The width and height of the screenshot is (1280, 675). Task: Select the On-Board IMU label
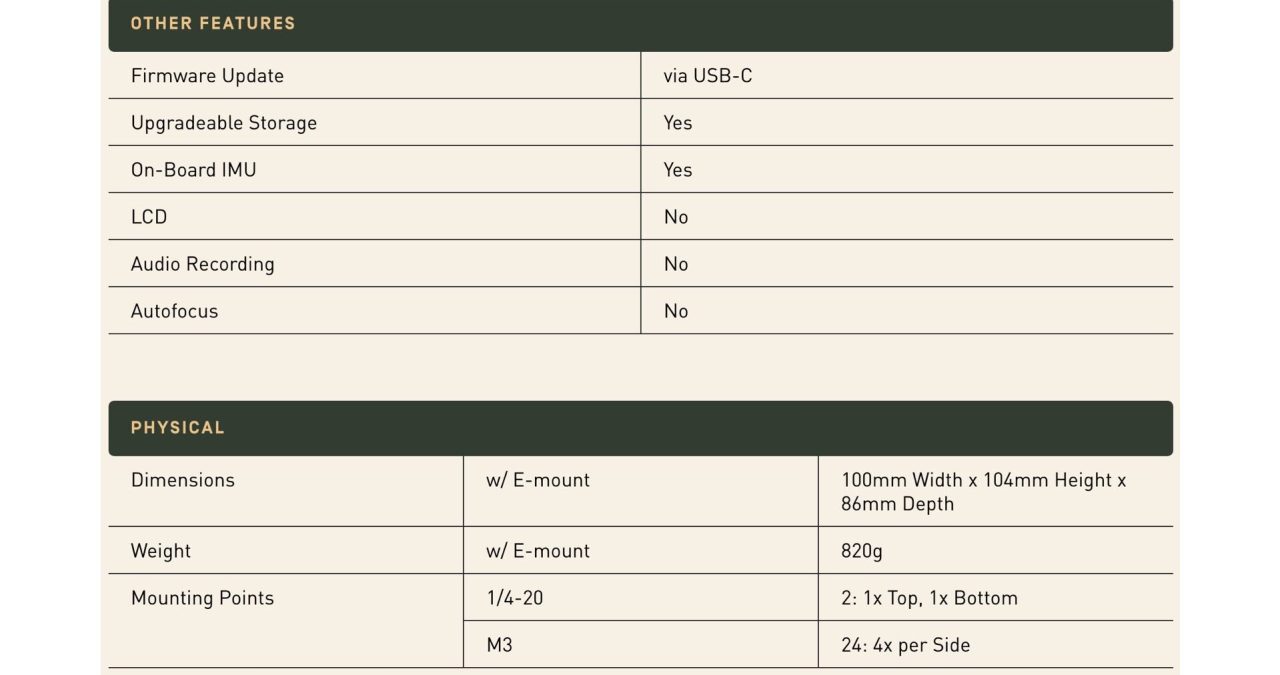[x=194, y=170]
